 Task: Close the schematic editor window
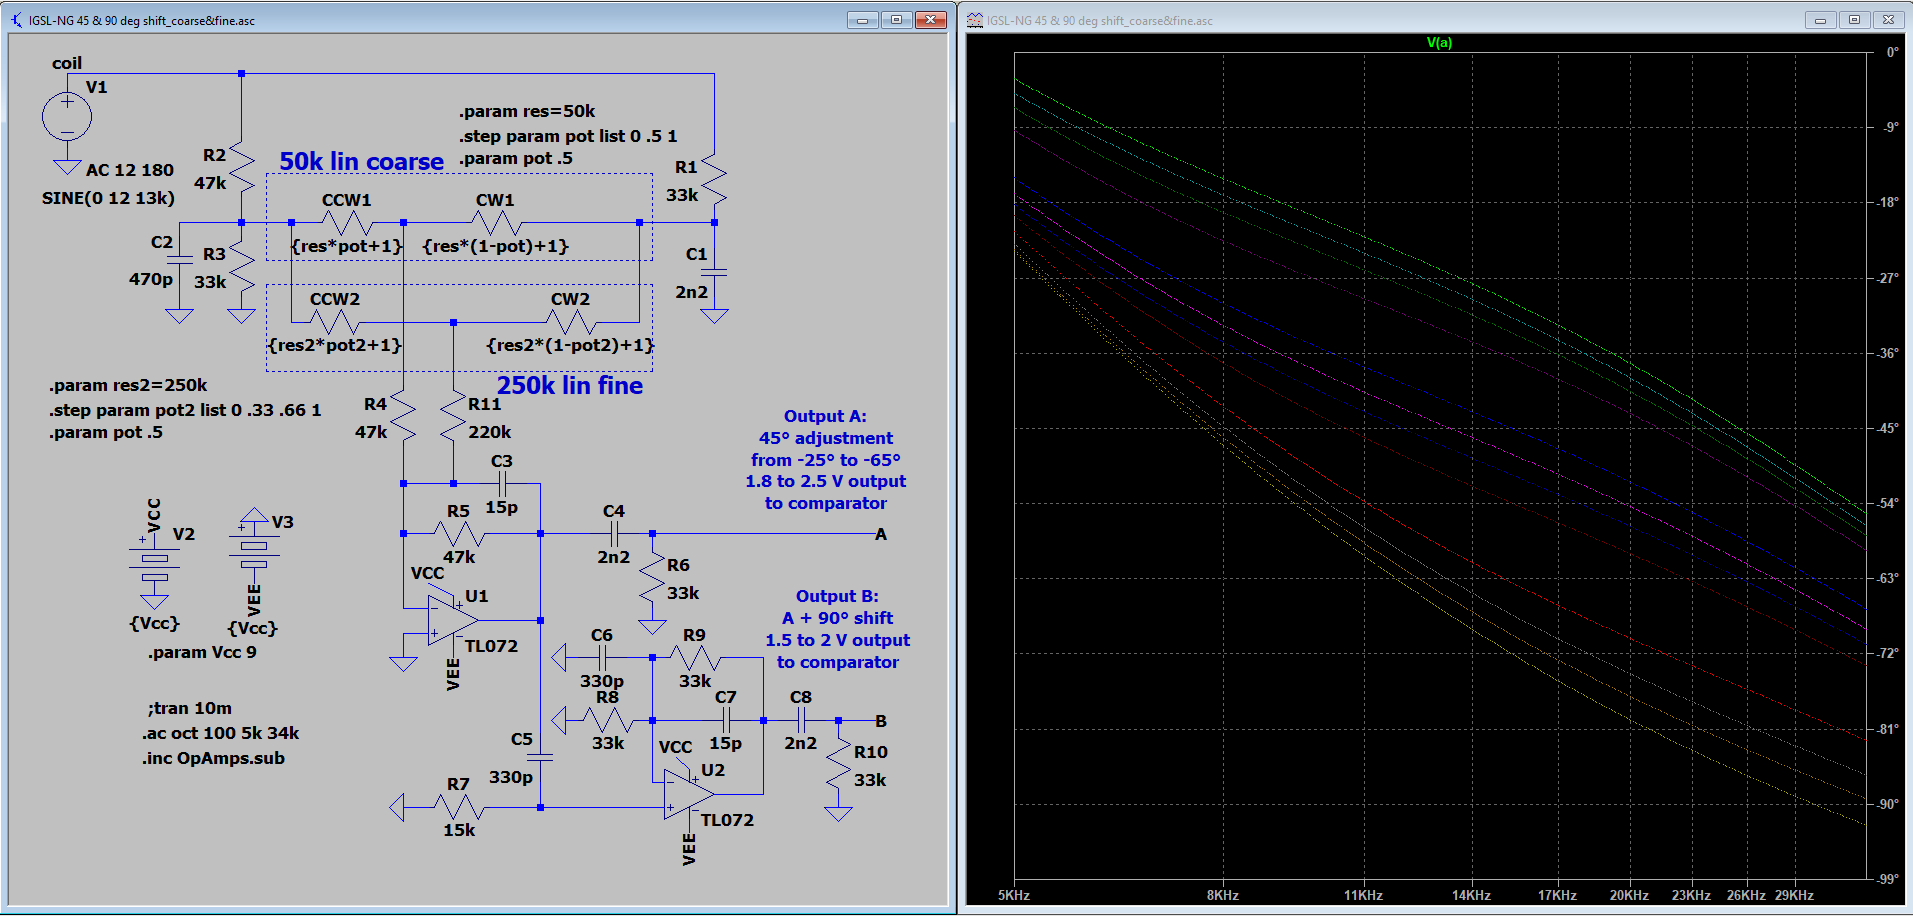tap(930, 20)
